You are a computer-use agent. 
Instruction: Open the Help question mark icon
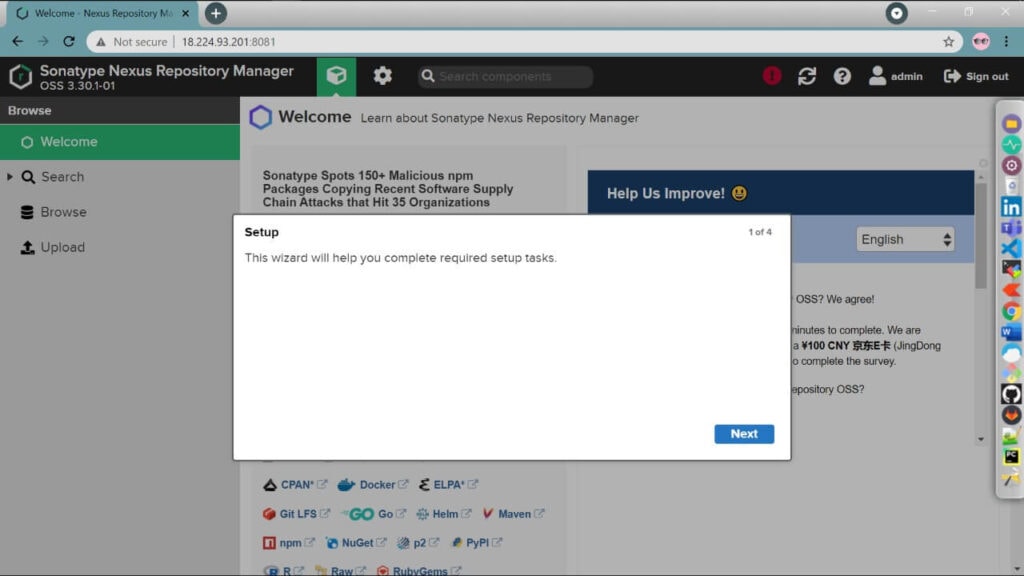[842, 76]
